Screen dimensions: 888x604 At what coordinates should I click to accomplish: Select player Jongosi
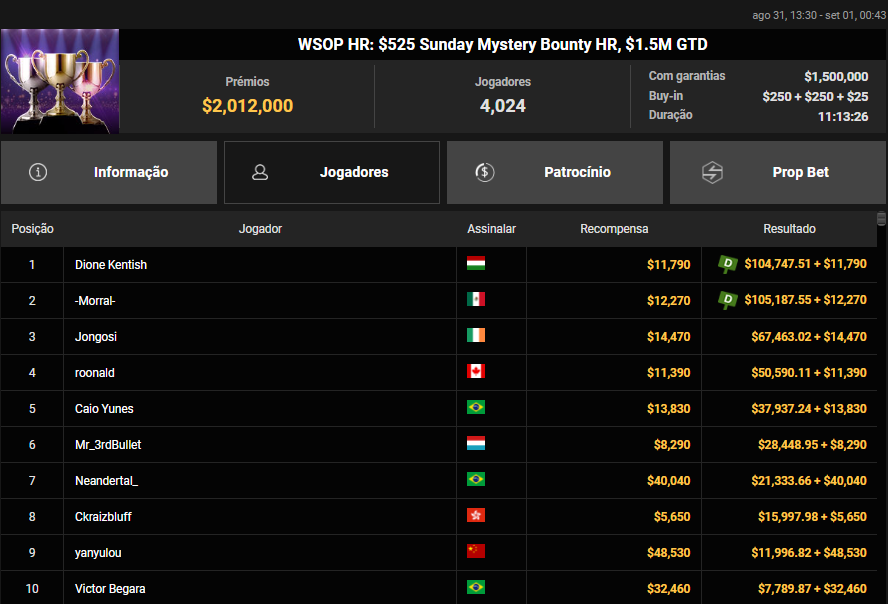[x=96, y=337]
